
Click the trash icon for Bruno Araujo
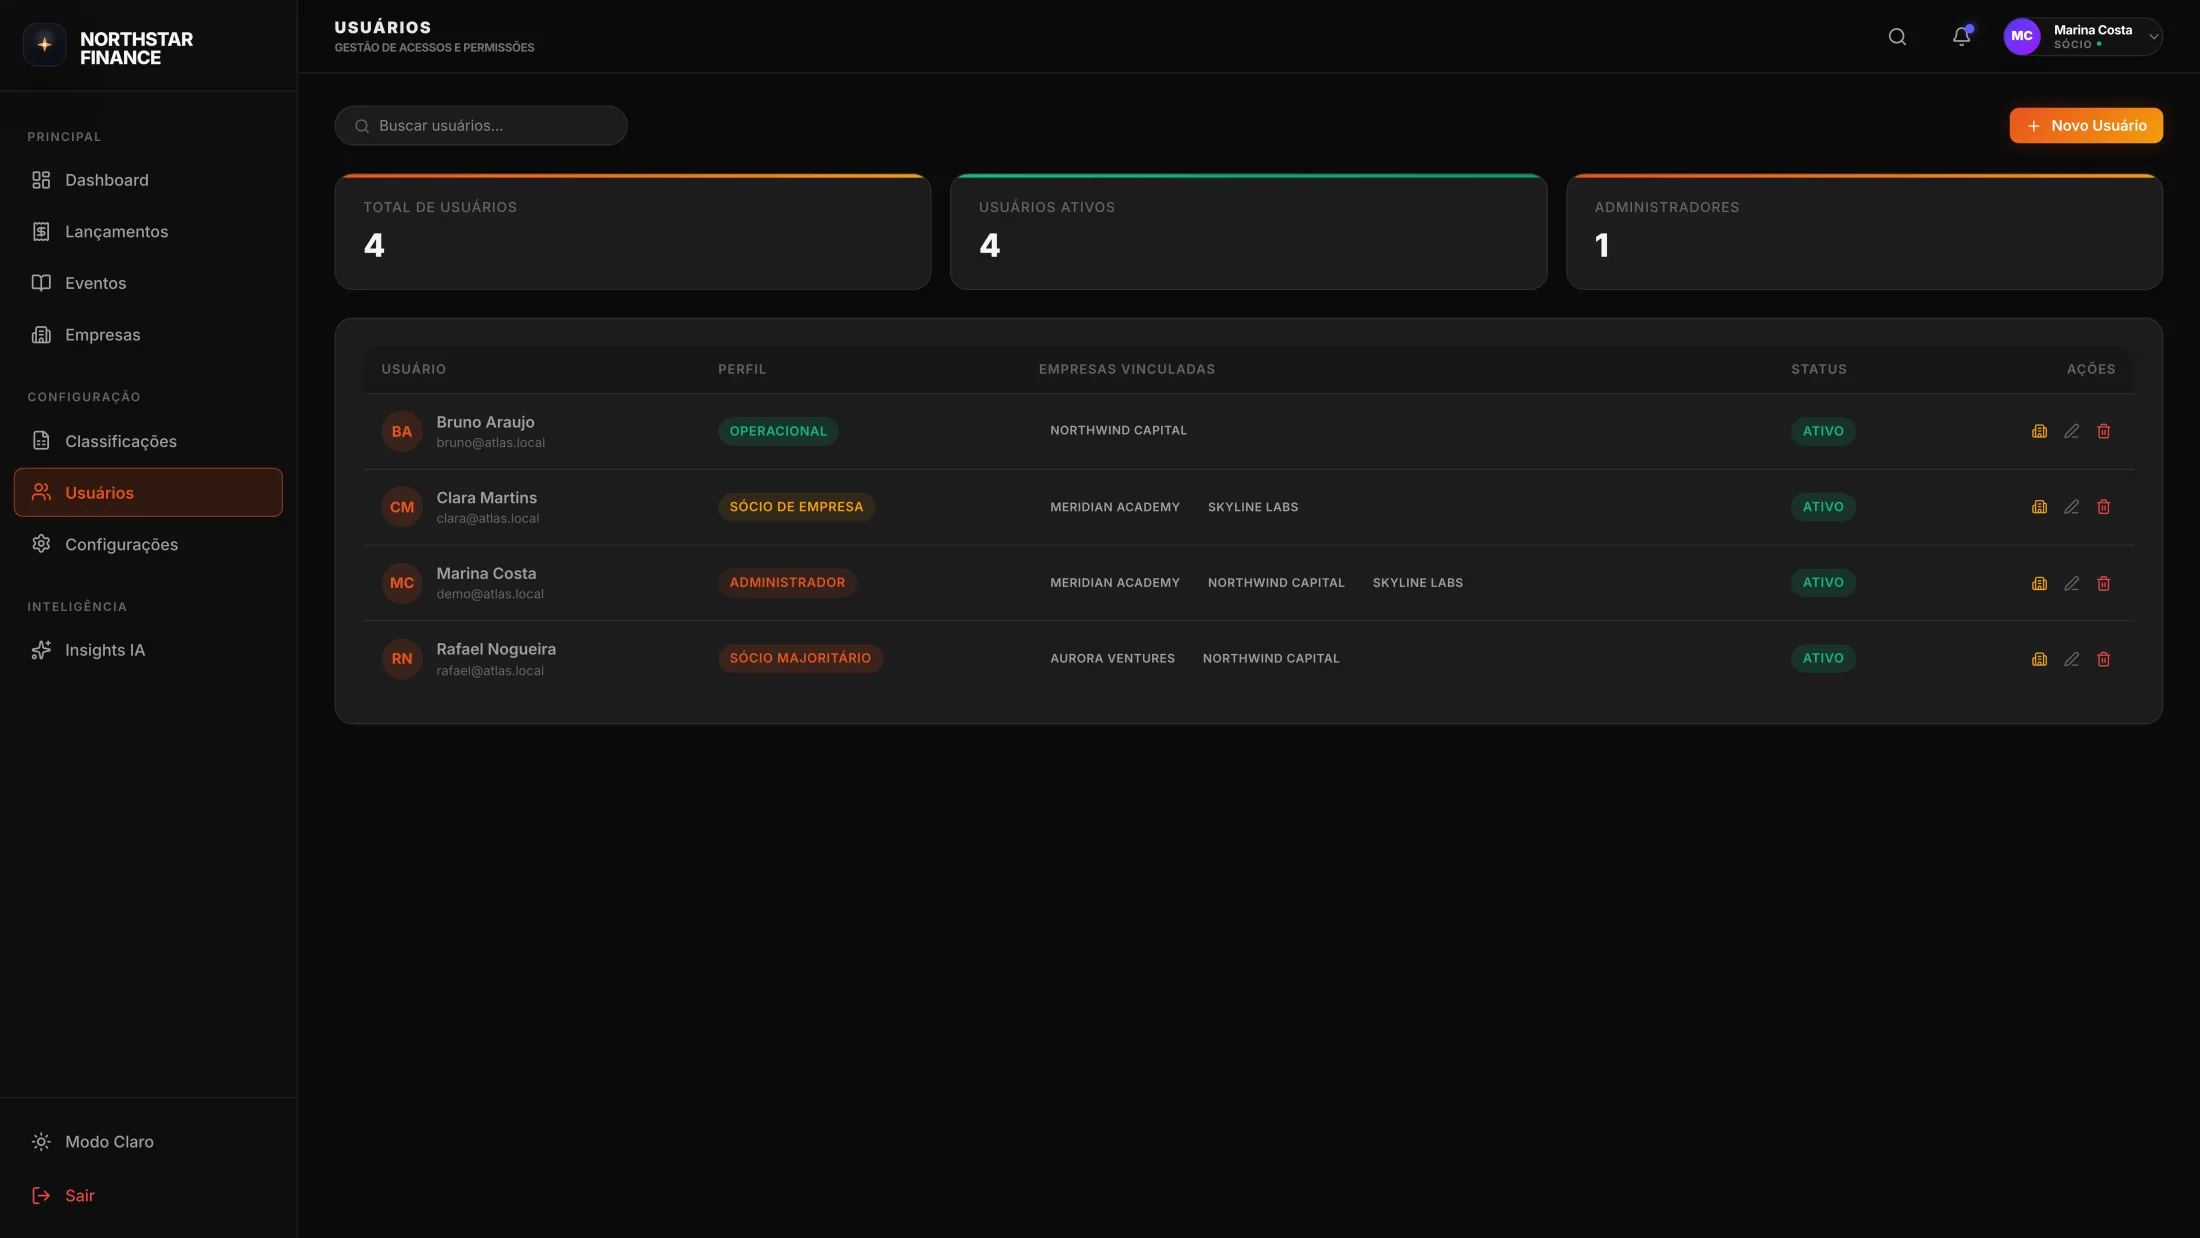2103,431
